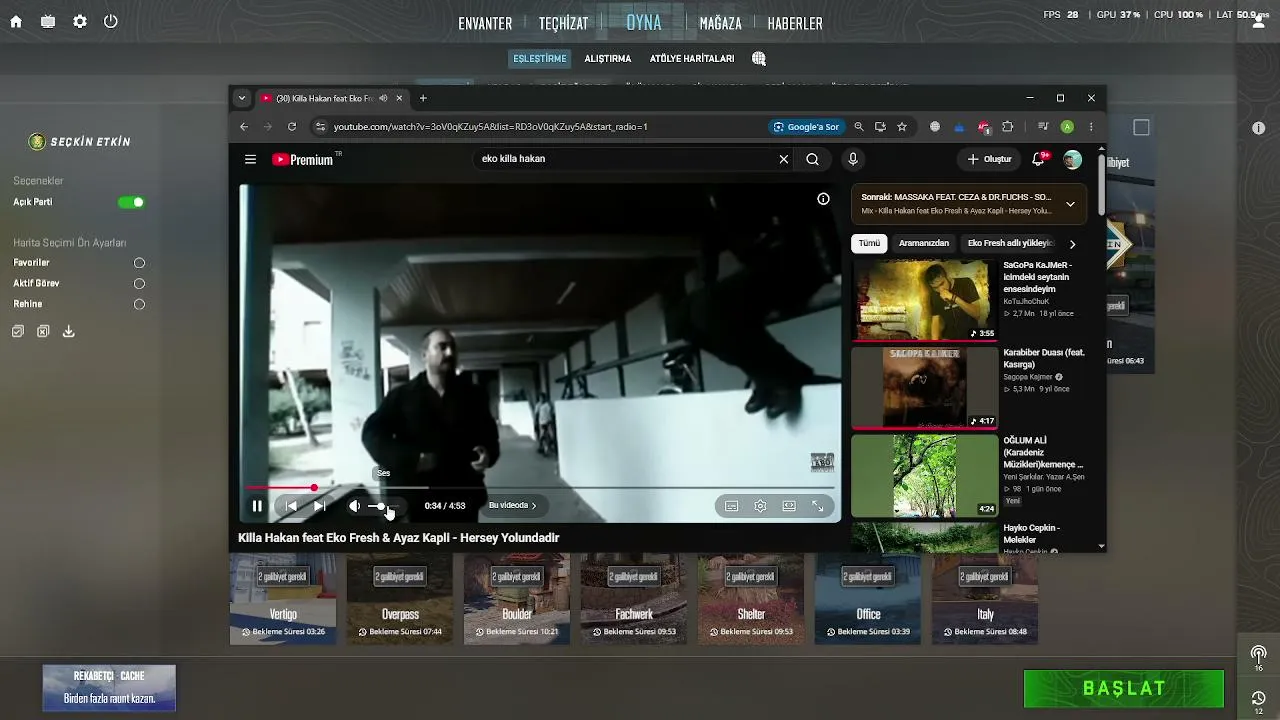Switch video to theater mode

789,506
